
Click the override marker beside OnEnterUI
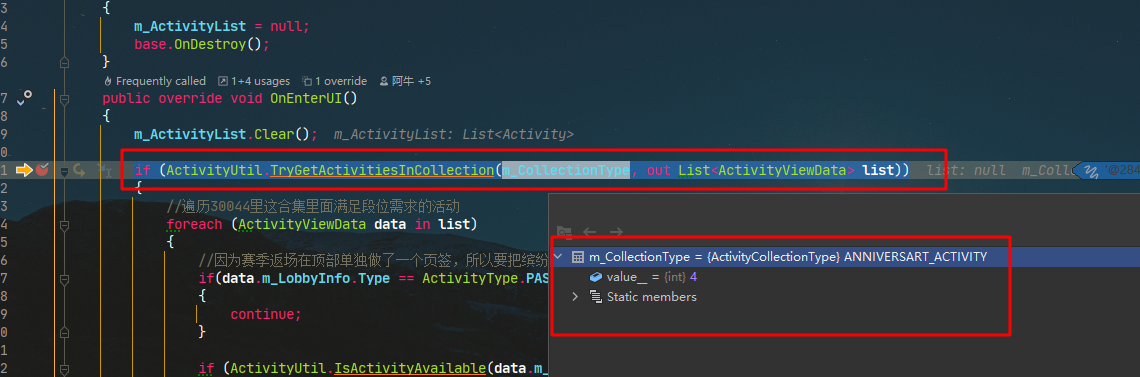(24, 97)
